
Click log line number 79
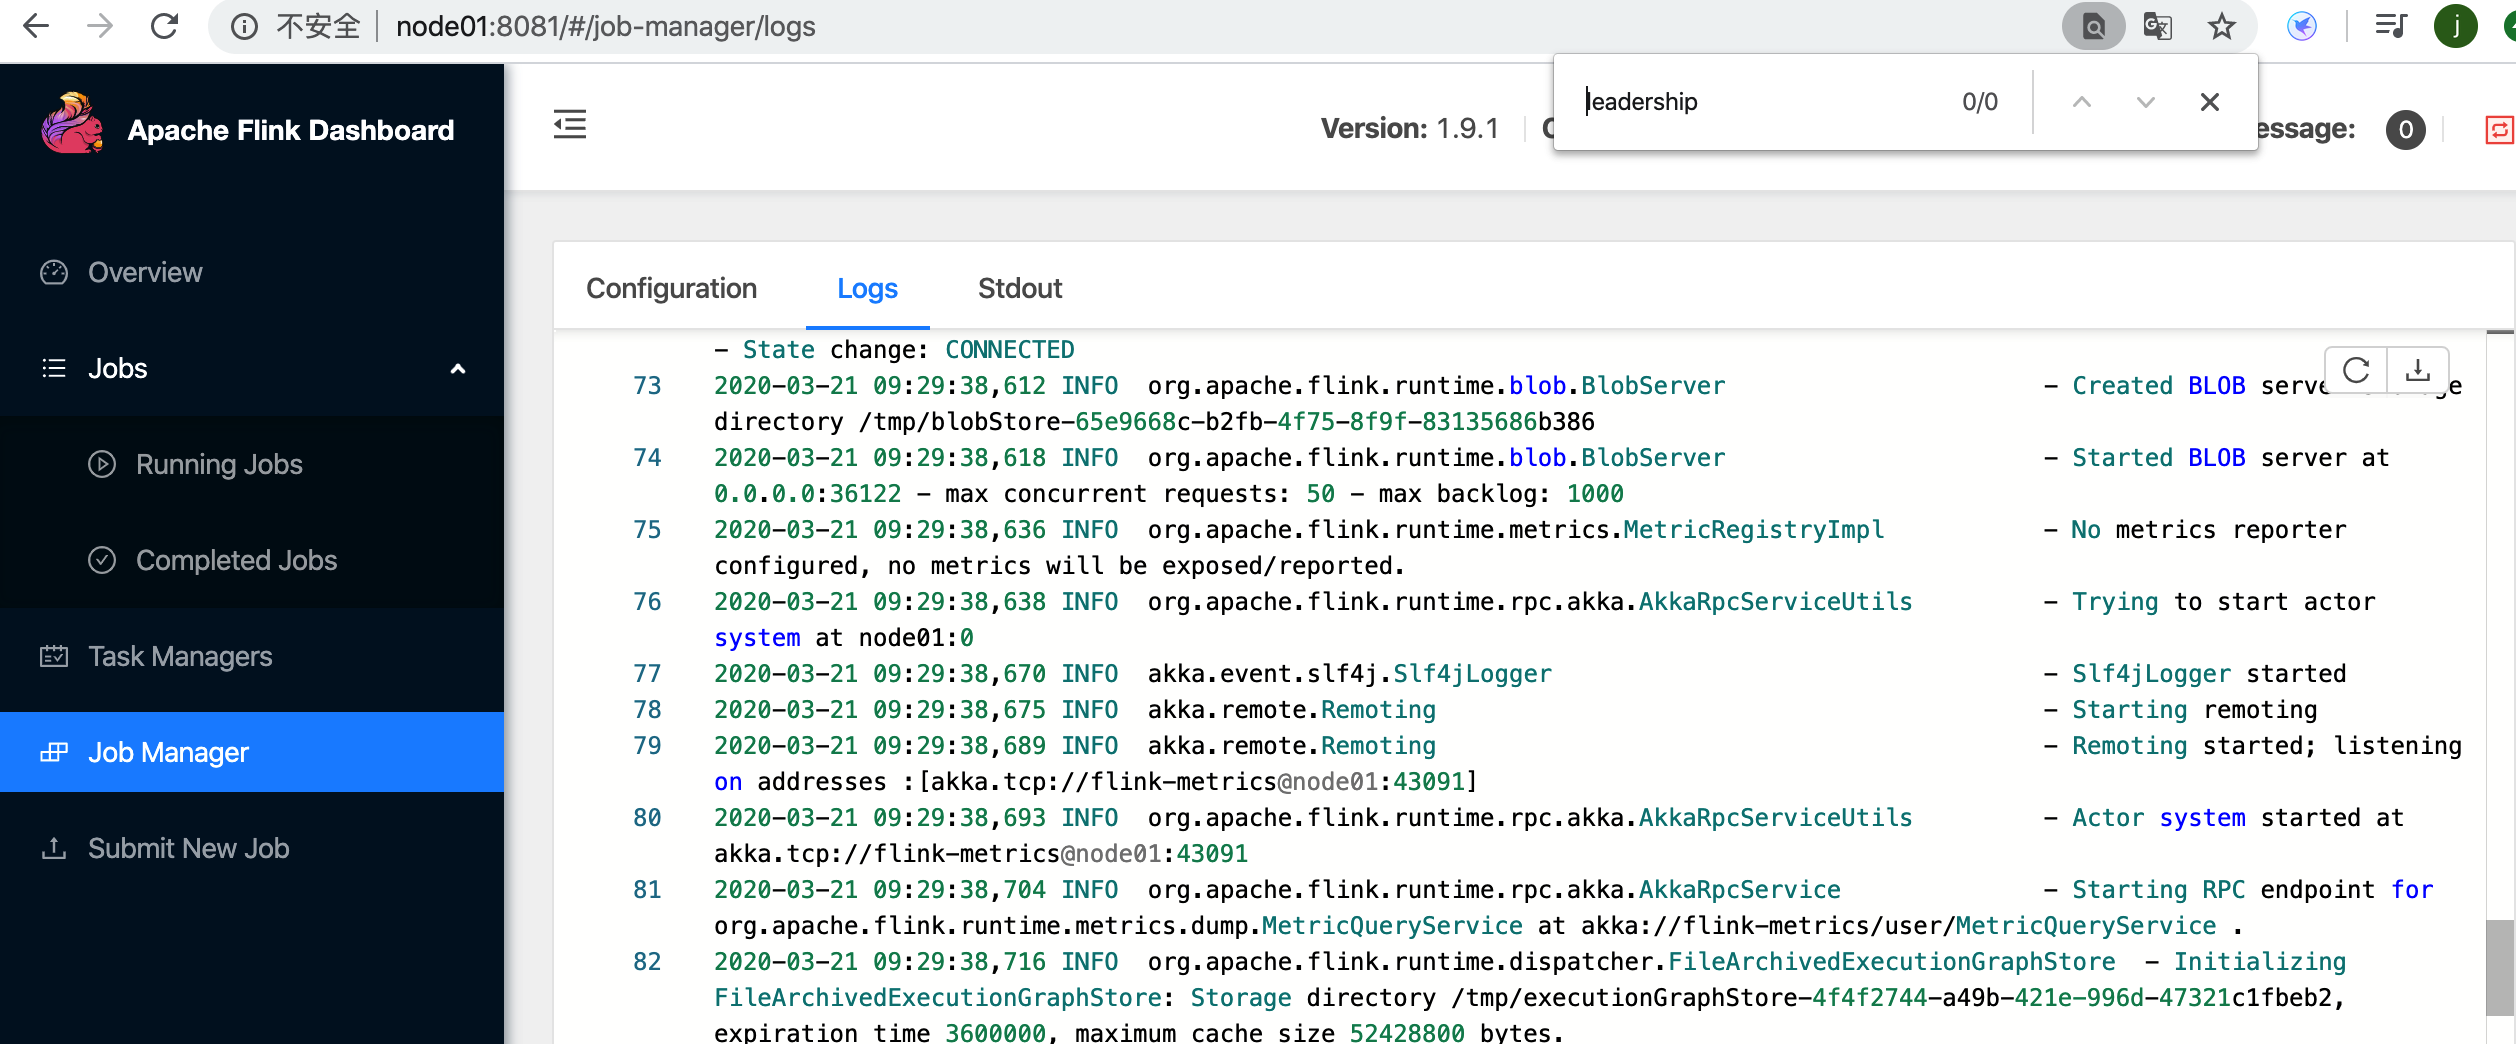[647, 746]
